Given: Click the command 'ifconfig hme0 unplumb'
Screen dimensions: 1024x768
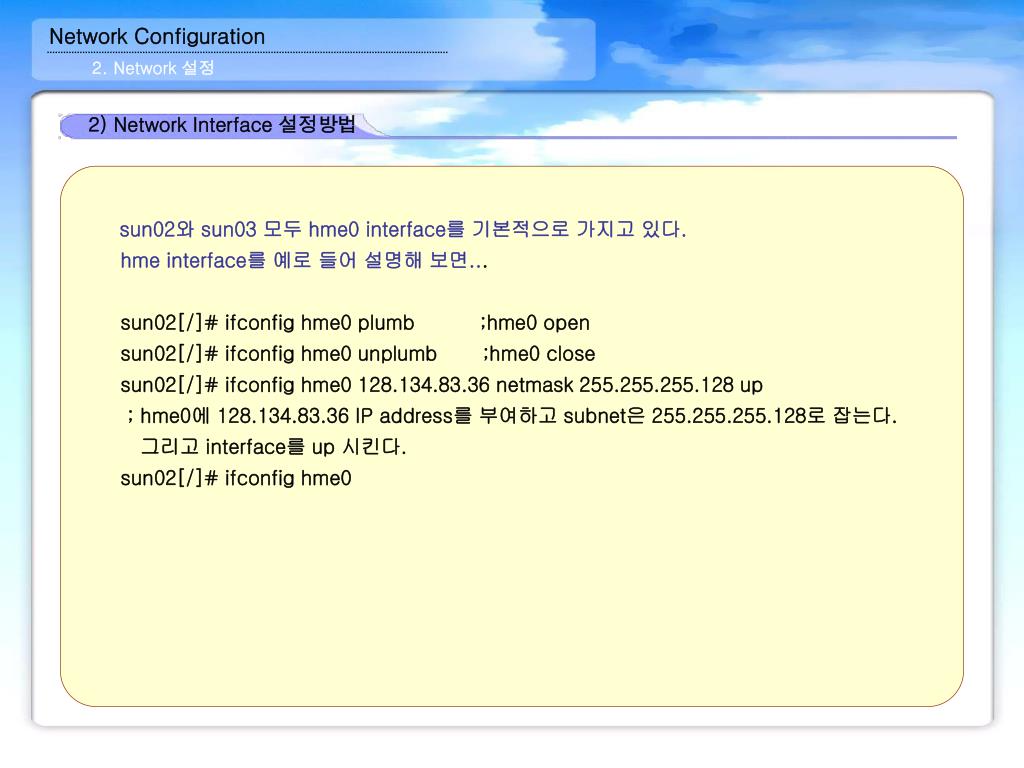Looking at the screenshot, I should [x=330, y=353].
